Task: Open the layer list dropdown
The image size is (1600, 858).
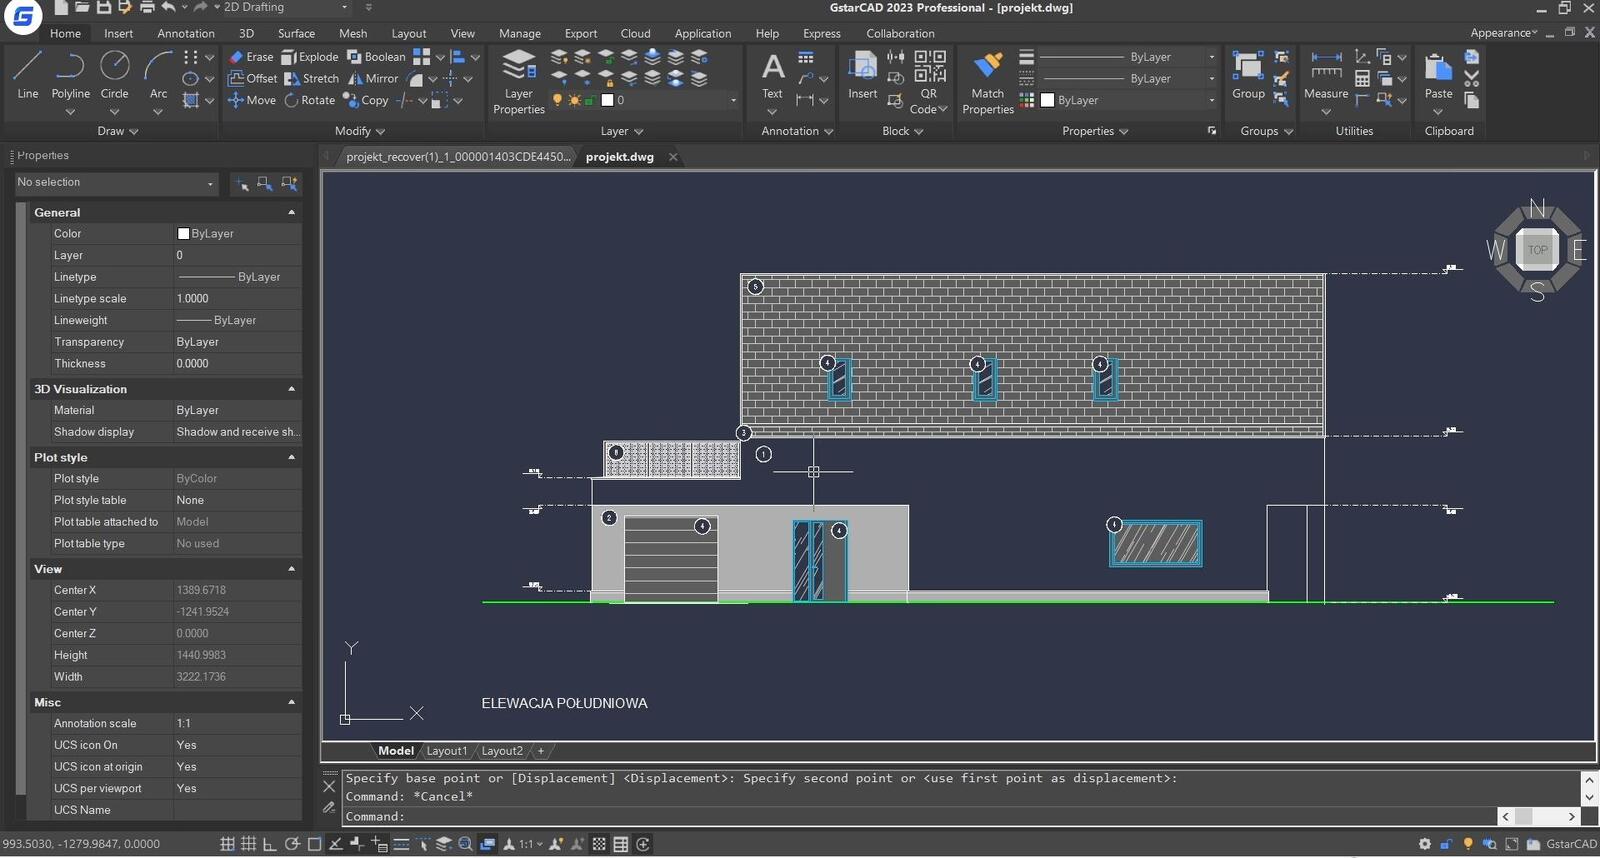Action: coord(733,100)
